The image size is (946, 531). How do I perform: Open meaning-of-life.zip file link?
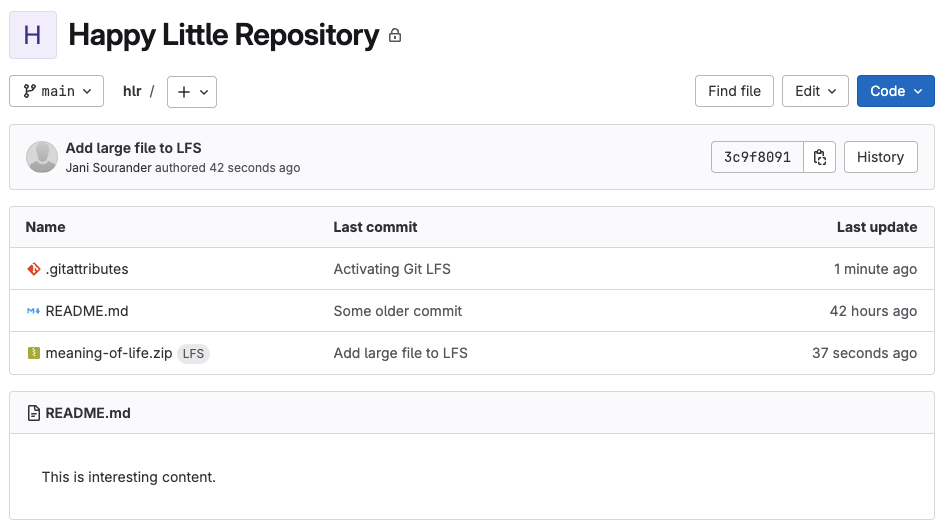108,353
